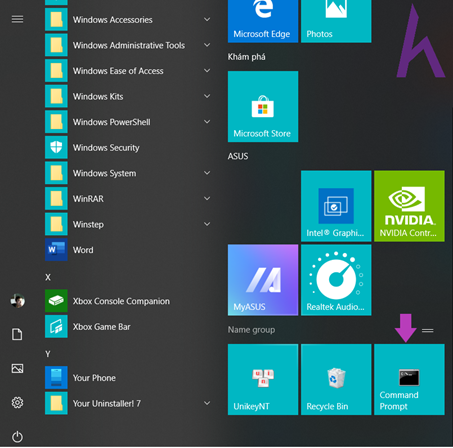Open NVIDIA Control Panel tile
The image size is (453, 448).
409,206
